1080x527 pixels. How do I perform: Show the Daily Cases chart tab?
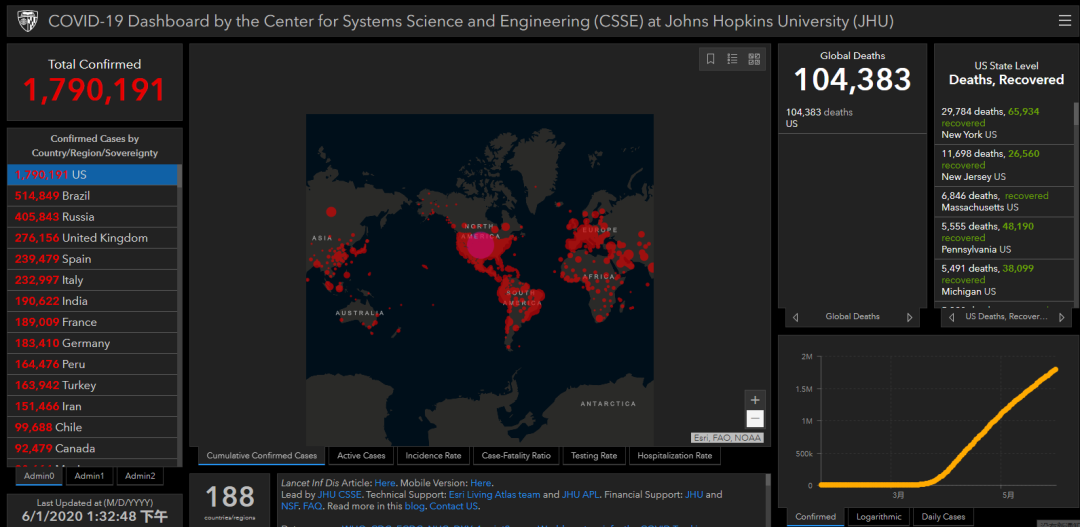pyautogui.click(x=943, y=517)
